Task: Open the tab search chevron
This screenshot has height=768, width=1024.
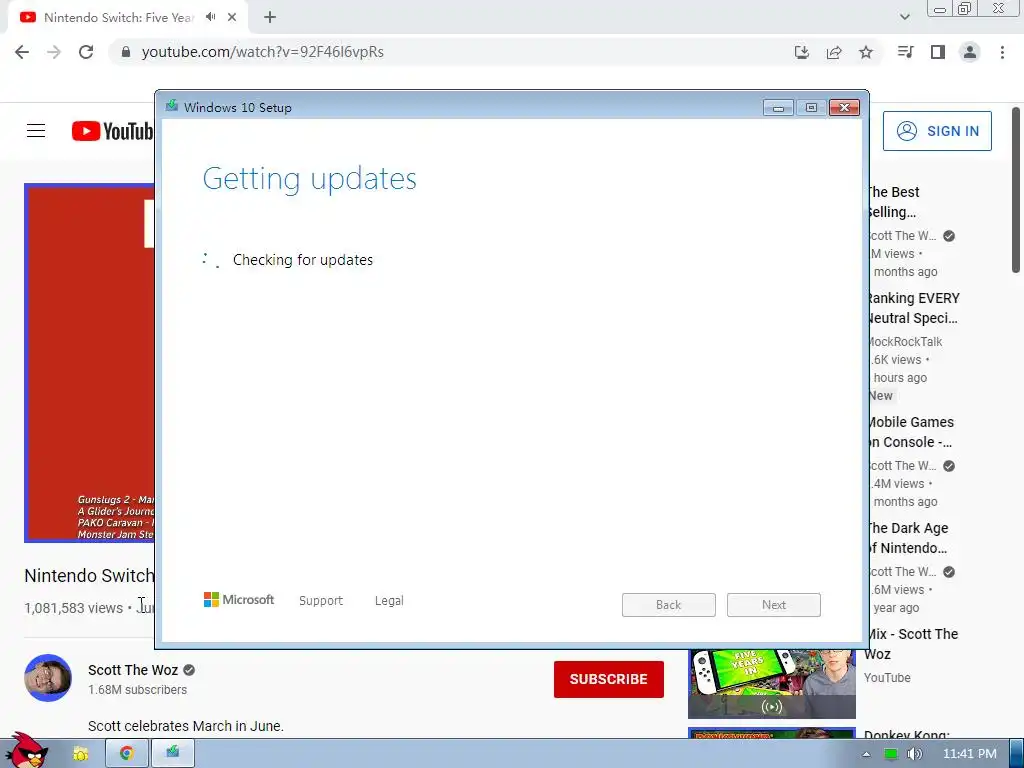Action: 904,17
